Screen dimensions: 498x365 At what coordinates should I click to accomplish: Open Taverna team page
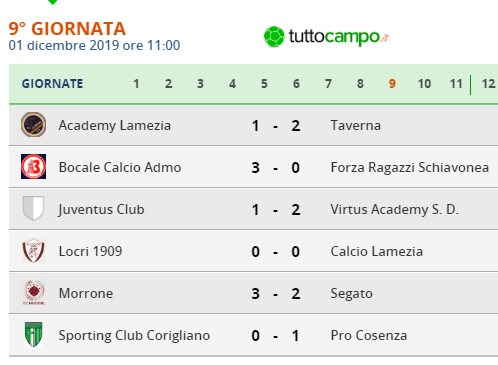(x=356, y=125)
